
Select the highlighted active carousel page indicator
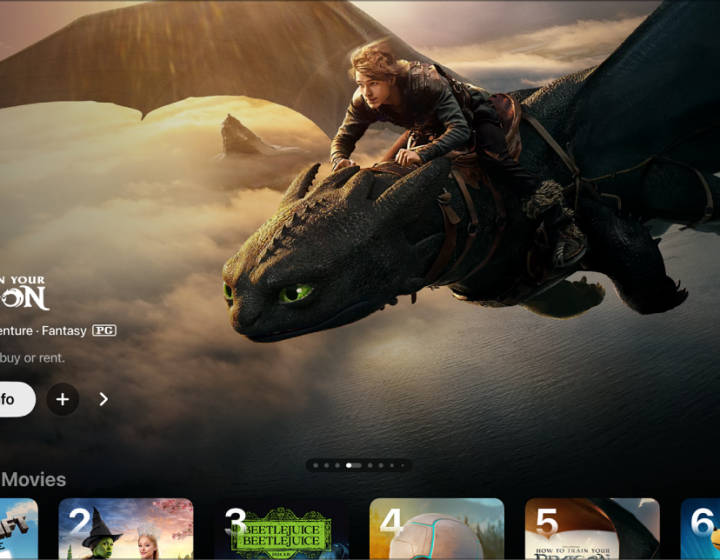pos(353,465)
